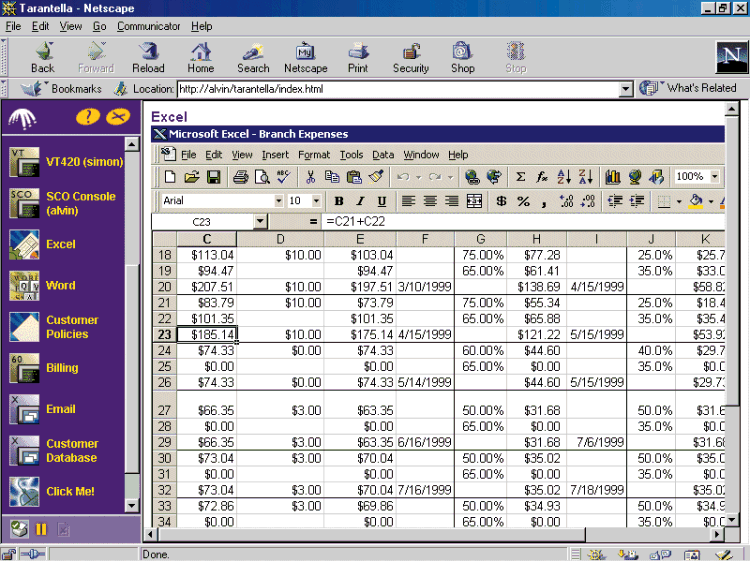The width and height of the screenshot is (750, 562).
Task: Apply the Percent Style icon
Action: [x=523, y=201]
